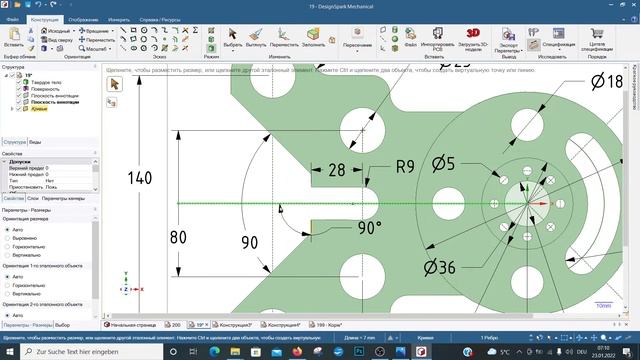Screen dimensions: 640x360
Task: Switch to Измерить ribbon tab
Action: pyautogui.click(x=119, y=20)
